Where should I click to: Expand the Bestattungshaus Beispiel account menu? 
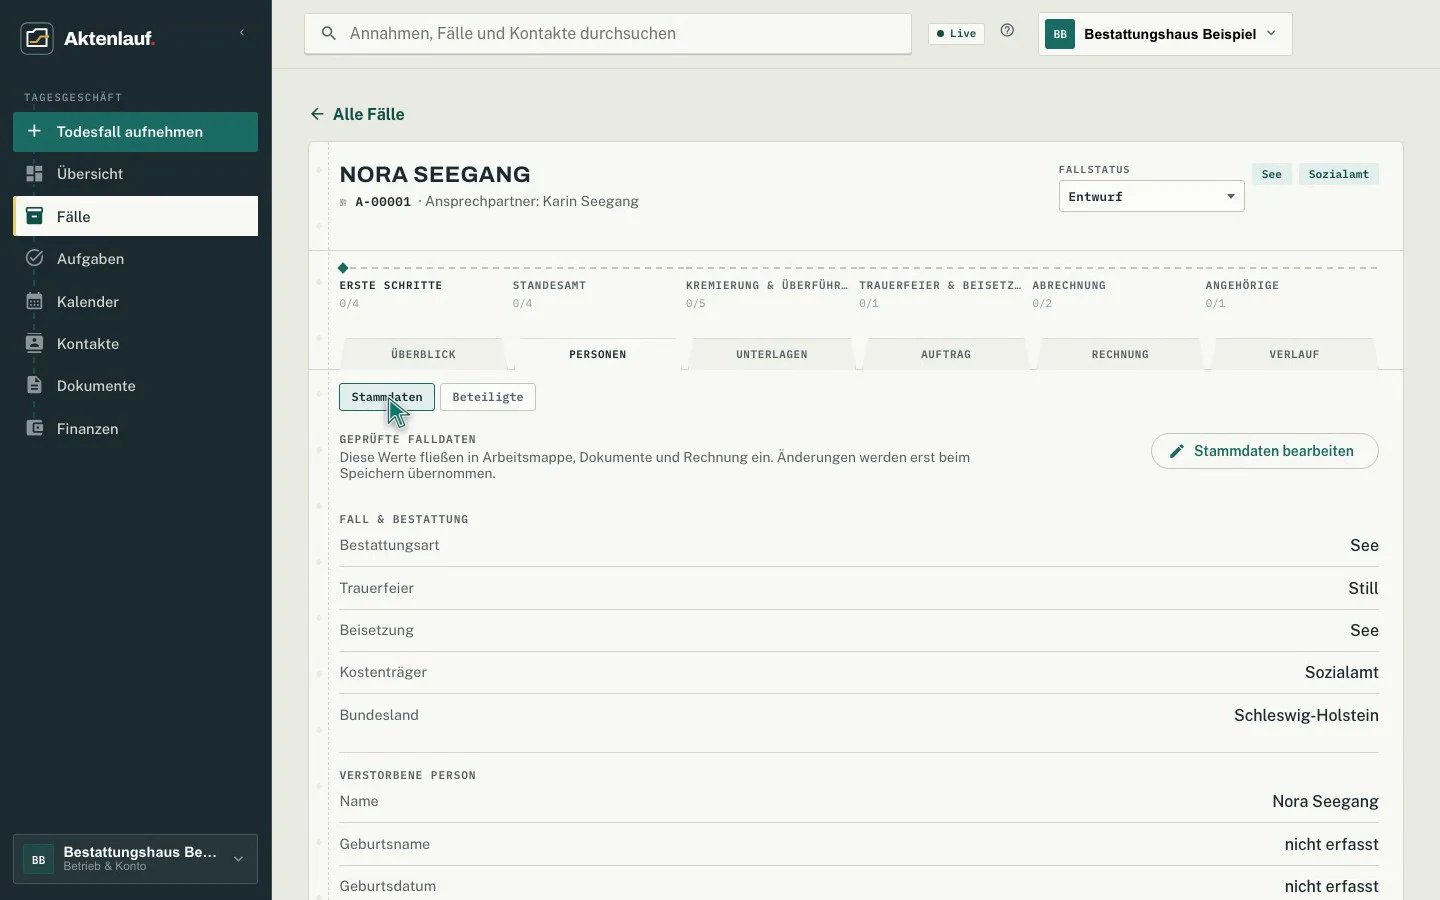(x=1165, y=34)
